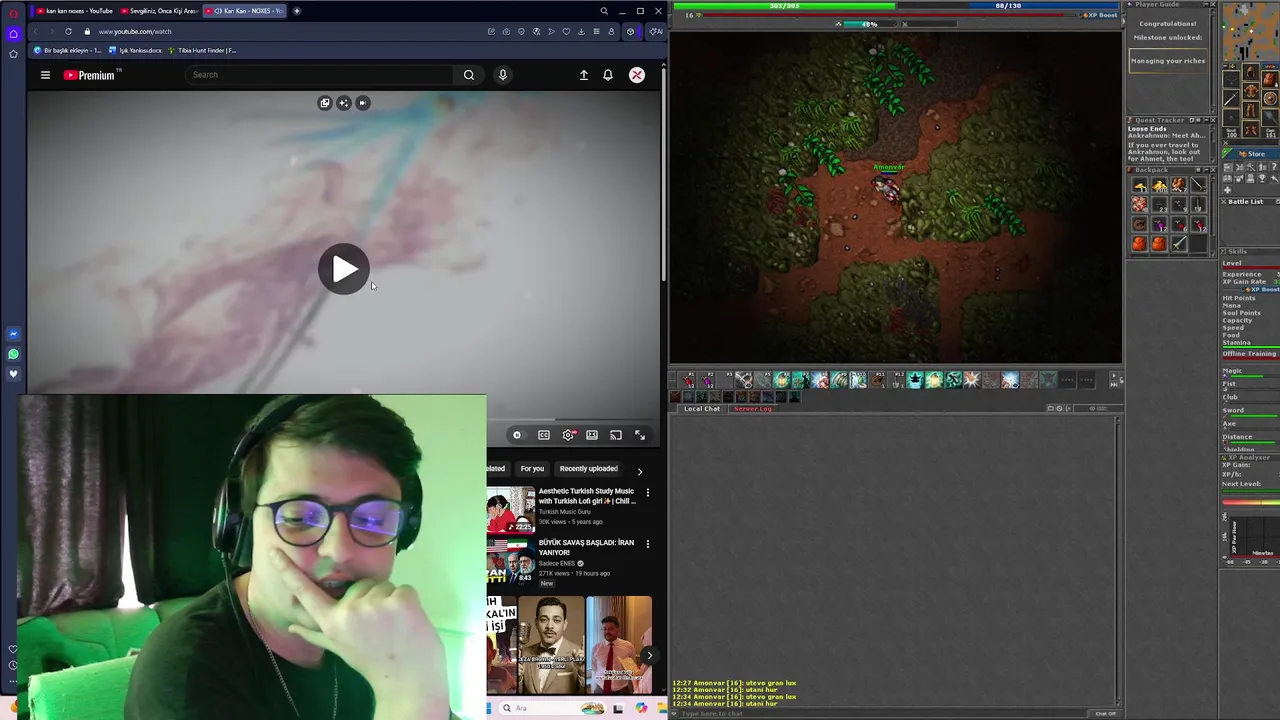Viewport: 1280px width, 720px height.
Task: Advance the Shorts shelf with next arrow
Action: 649,656
